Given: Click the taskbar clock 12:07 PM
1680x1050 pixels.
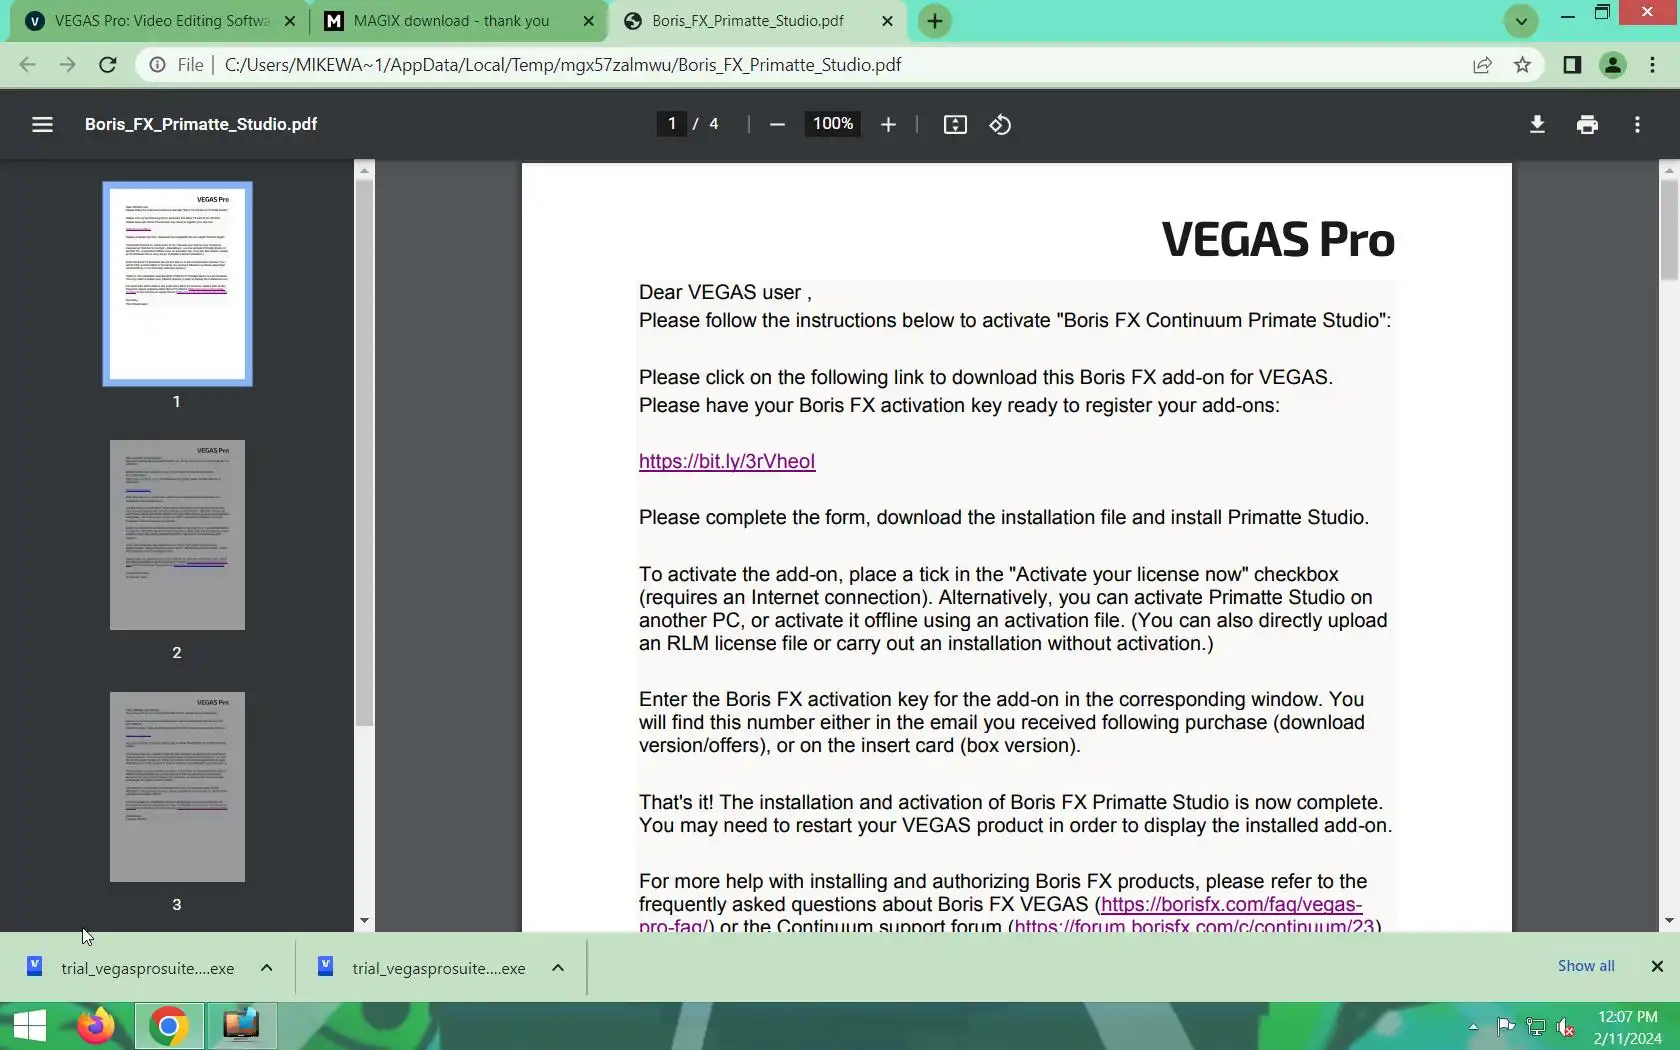Looking at the screenshot, I should (1627, 1017).
